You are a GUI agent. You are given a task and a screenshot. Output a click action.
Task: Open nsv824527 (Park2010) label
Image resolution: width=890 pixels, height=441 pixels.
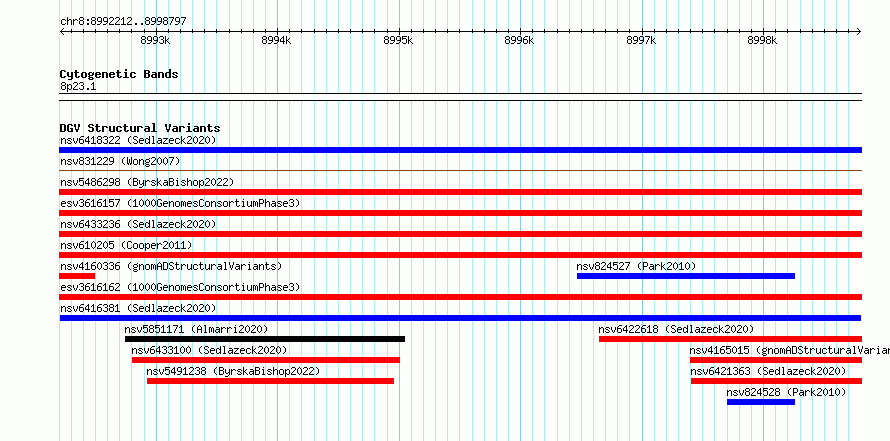pyautogui.click(x=636, y=266)
